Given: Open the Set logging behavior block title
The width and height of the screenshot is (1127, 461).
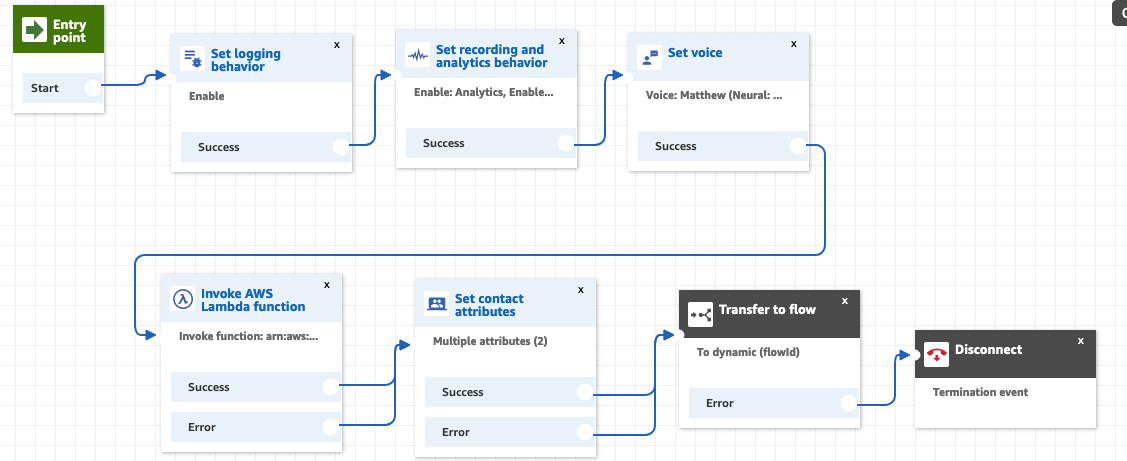Looking at the screenshot, I should (245, 60).
